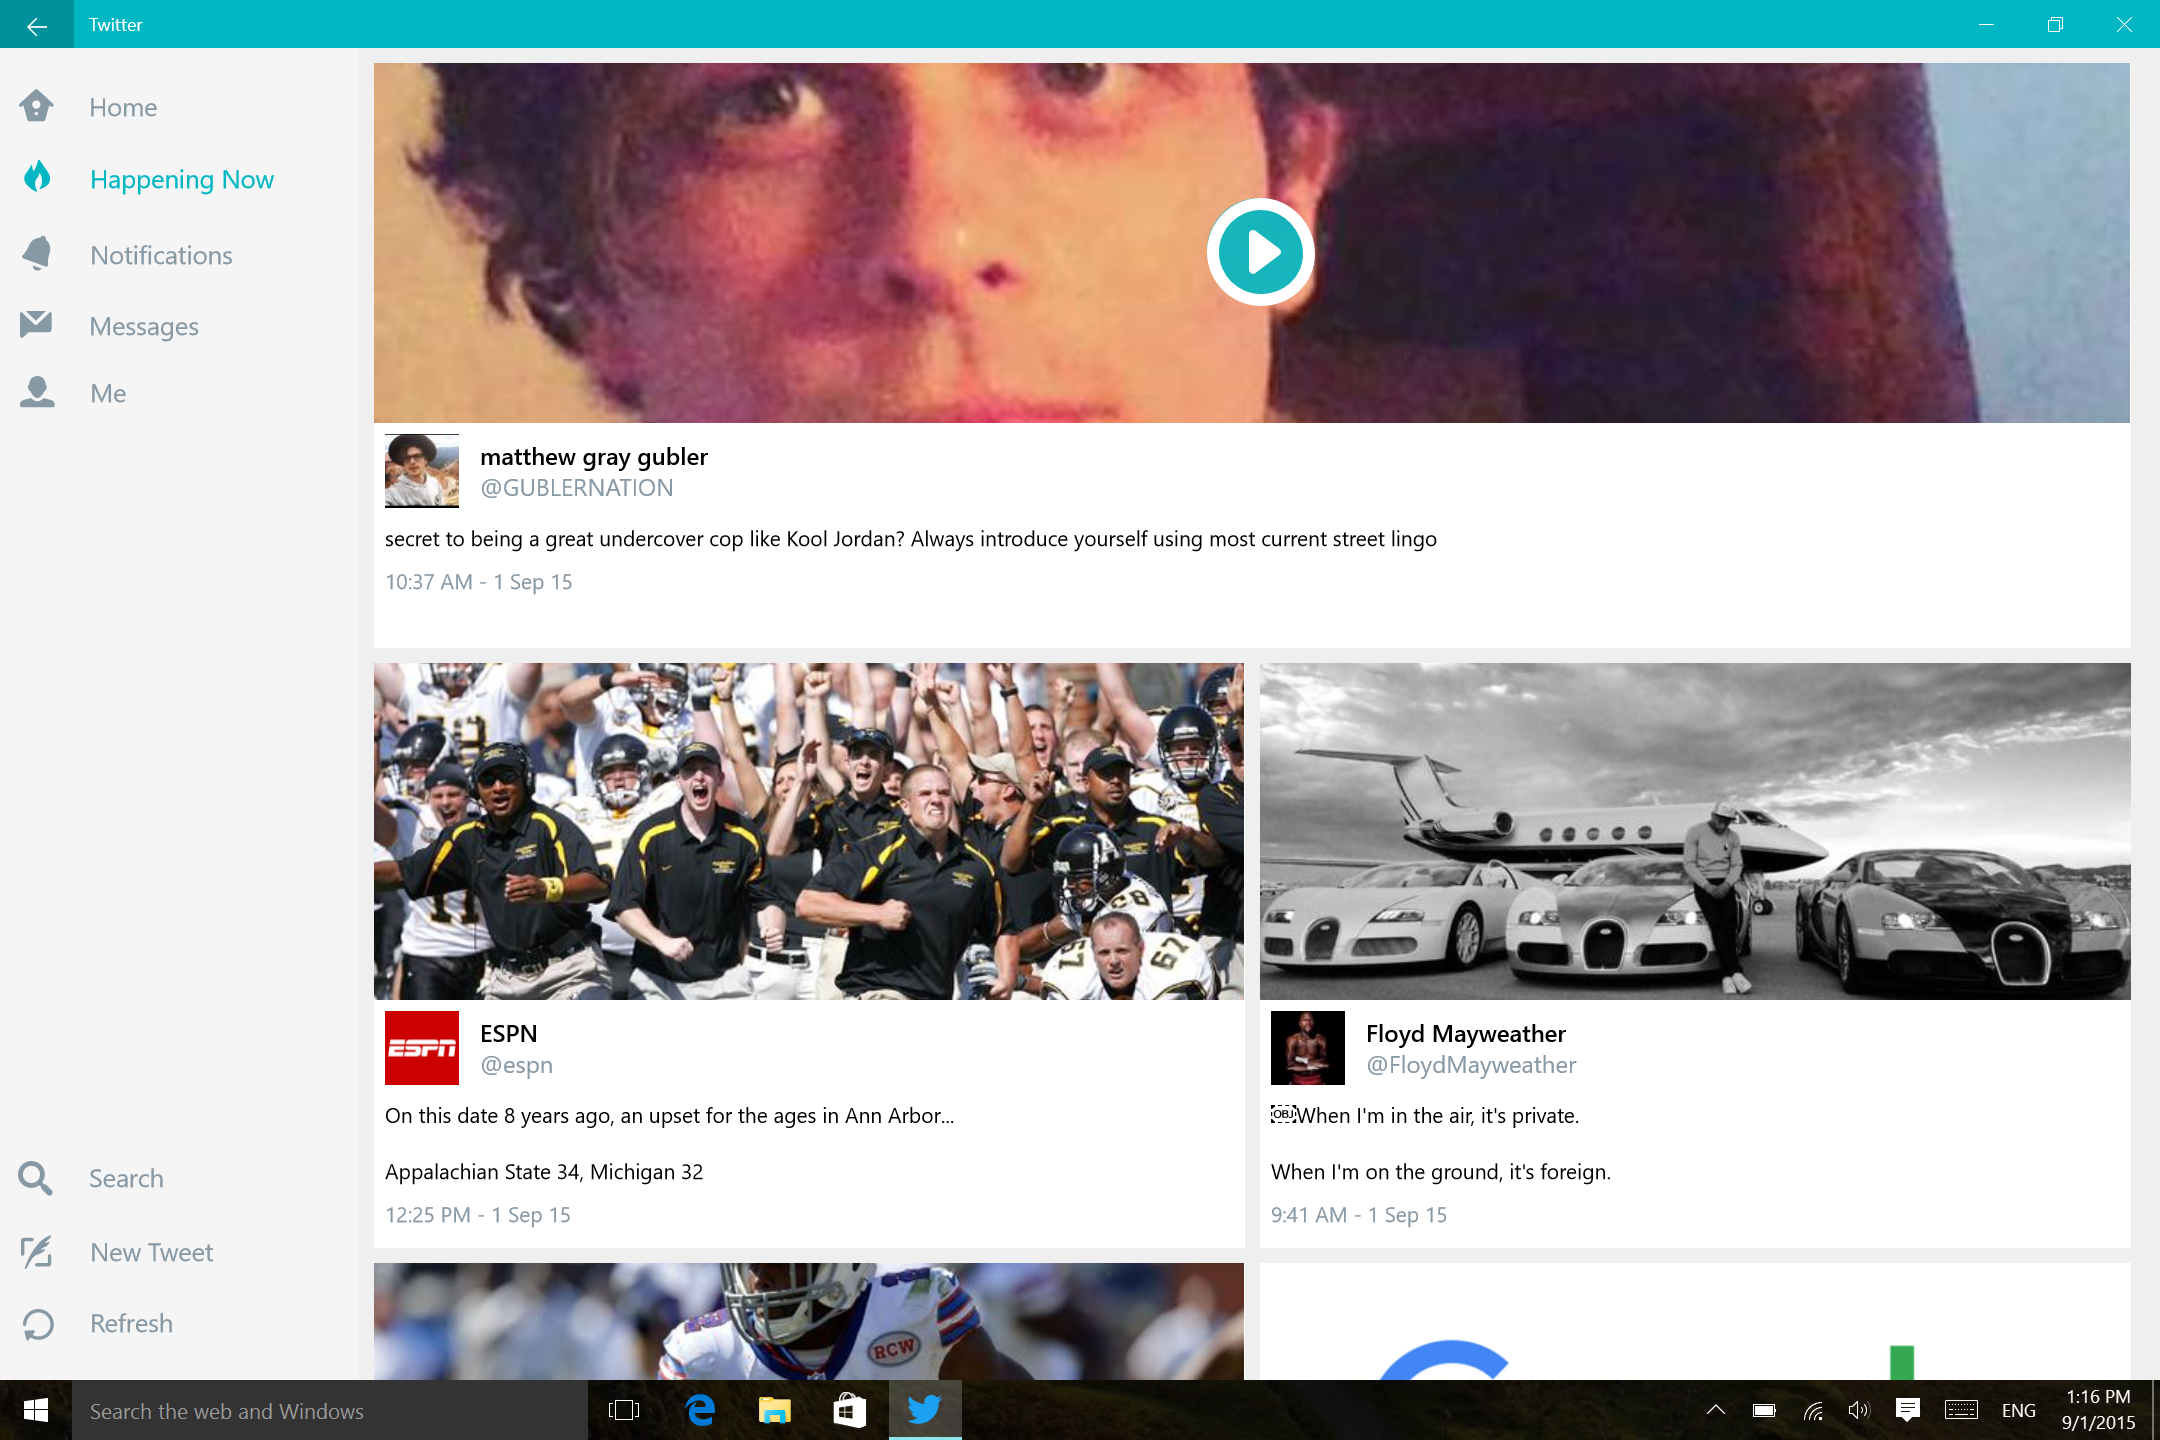
Task: Click the @espn handle
Action: click(517, 1065)
